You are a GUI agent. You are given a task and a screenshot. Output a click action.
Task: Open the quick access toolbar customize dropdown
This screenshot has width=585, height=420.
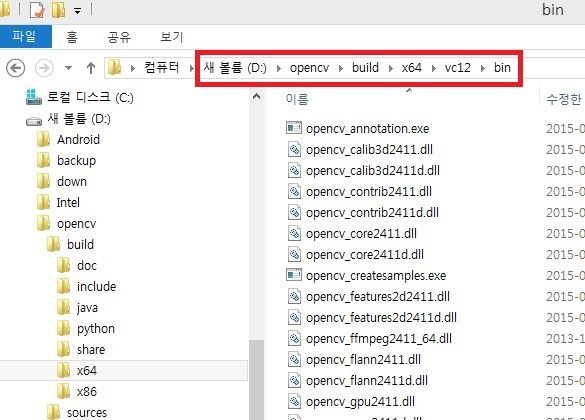(x=77, y=11)
